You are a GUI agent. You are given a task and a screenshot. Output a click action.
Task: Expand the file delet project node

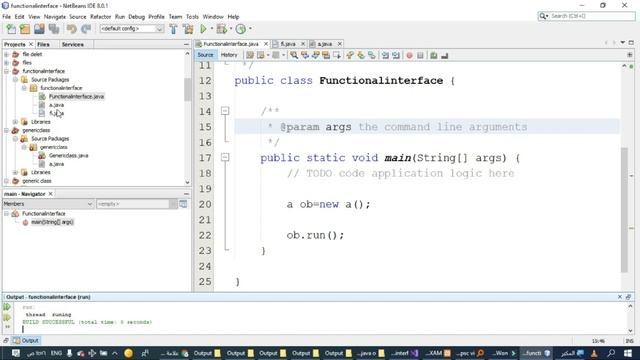(7, 54)
